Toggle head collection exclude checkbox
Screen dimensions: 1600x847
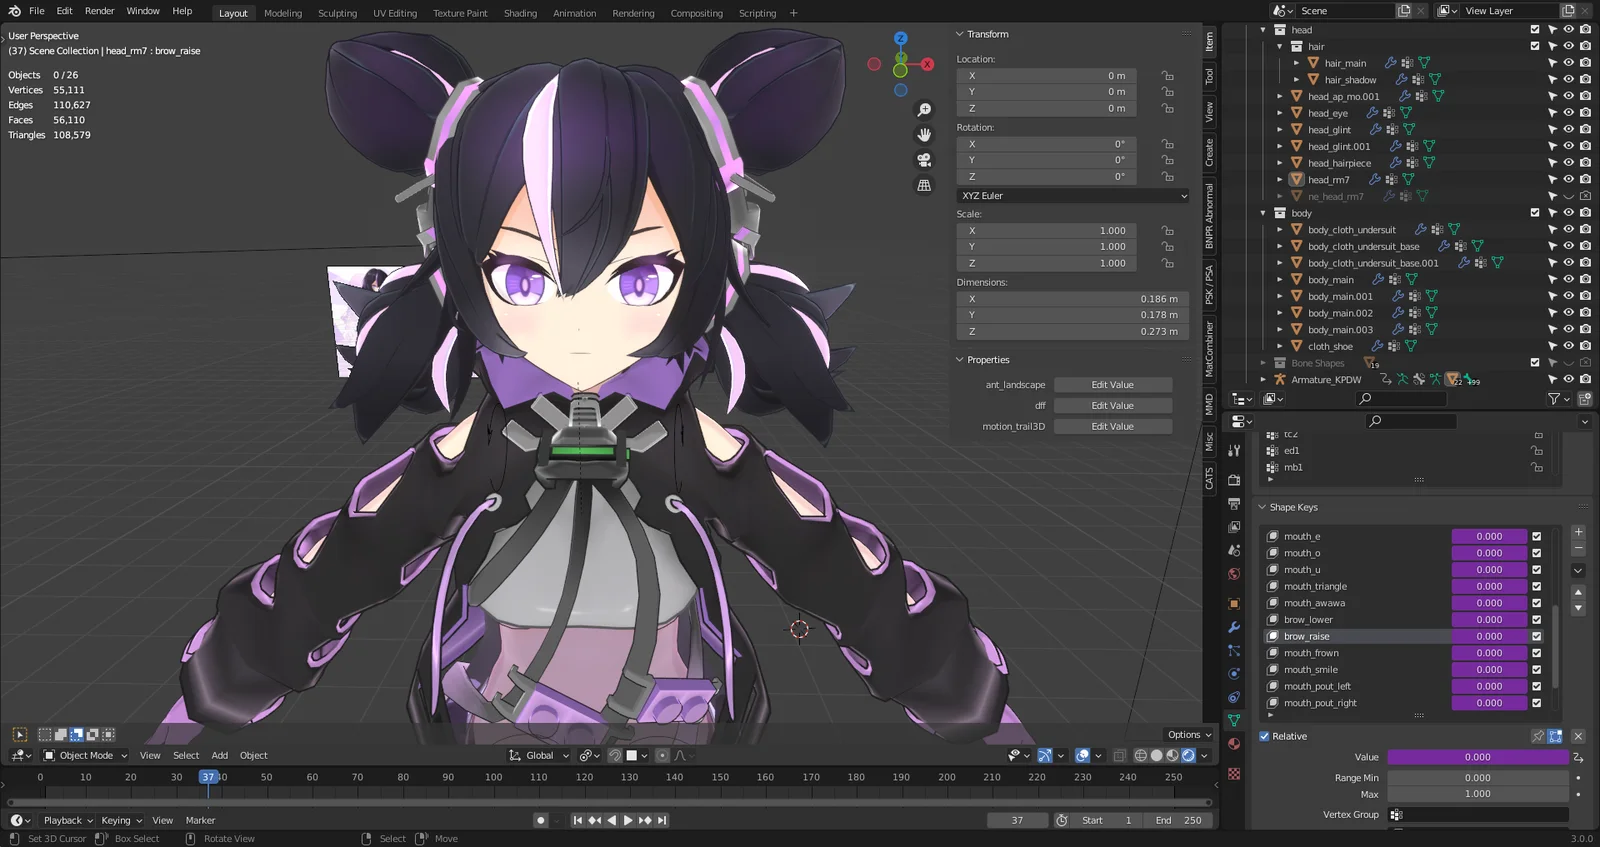click(1535, 30)
